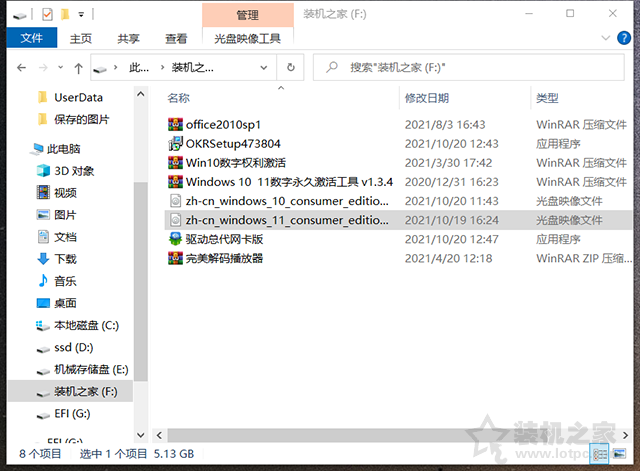Click the Back navigation arrow
The width and height of the screenshot is (640, 471).
22,68
